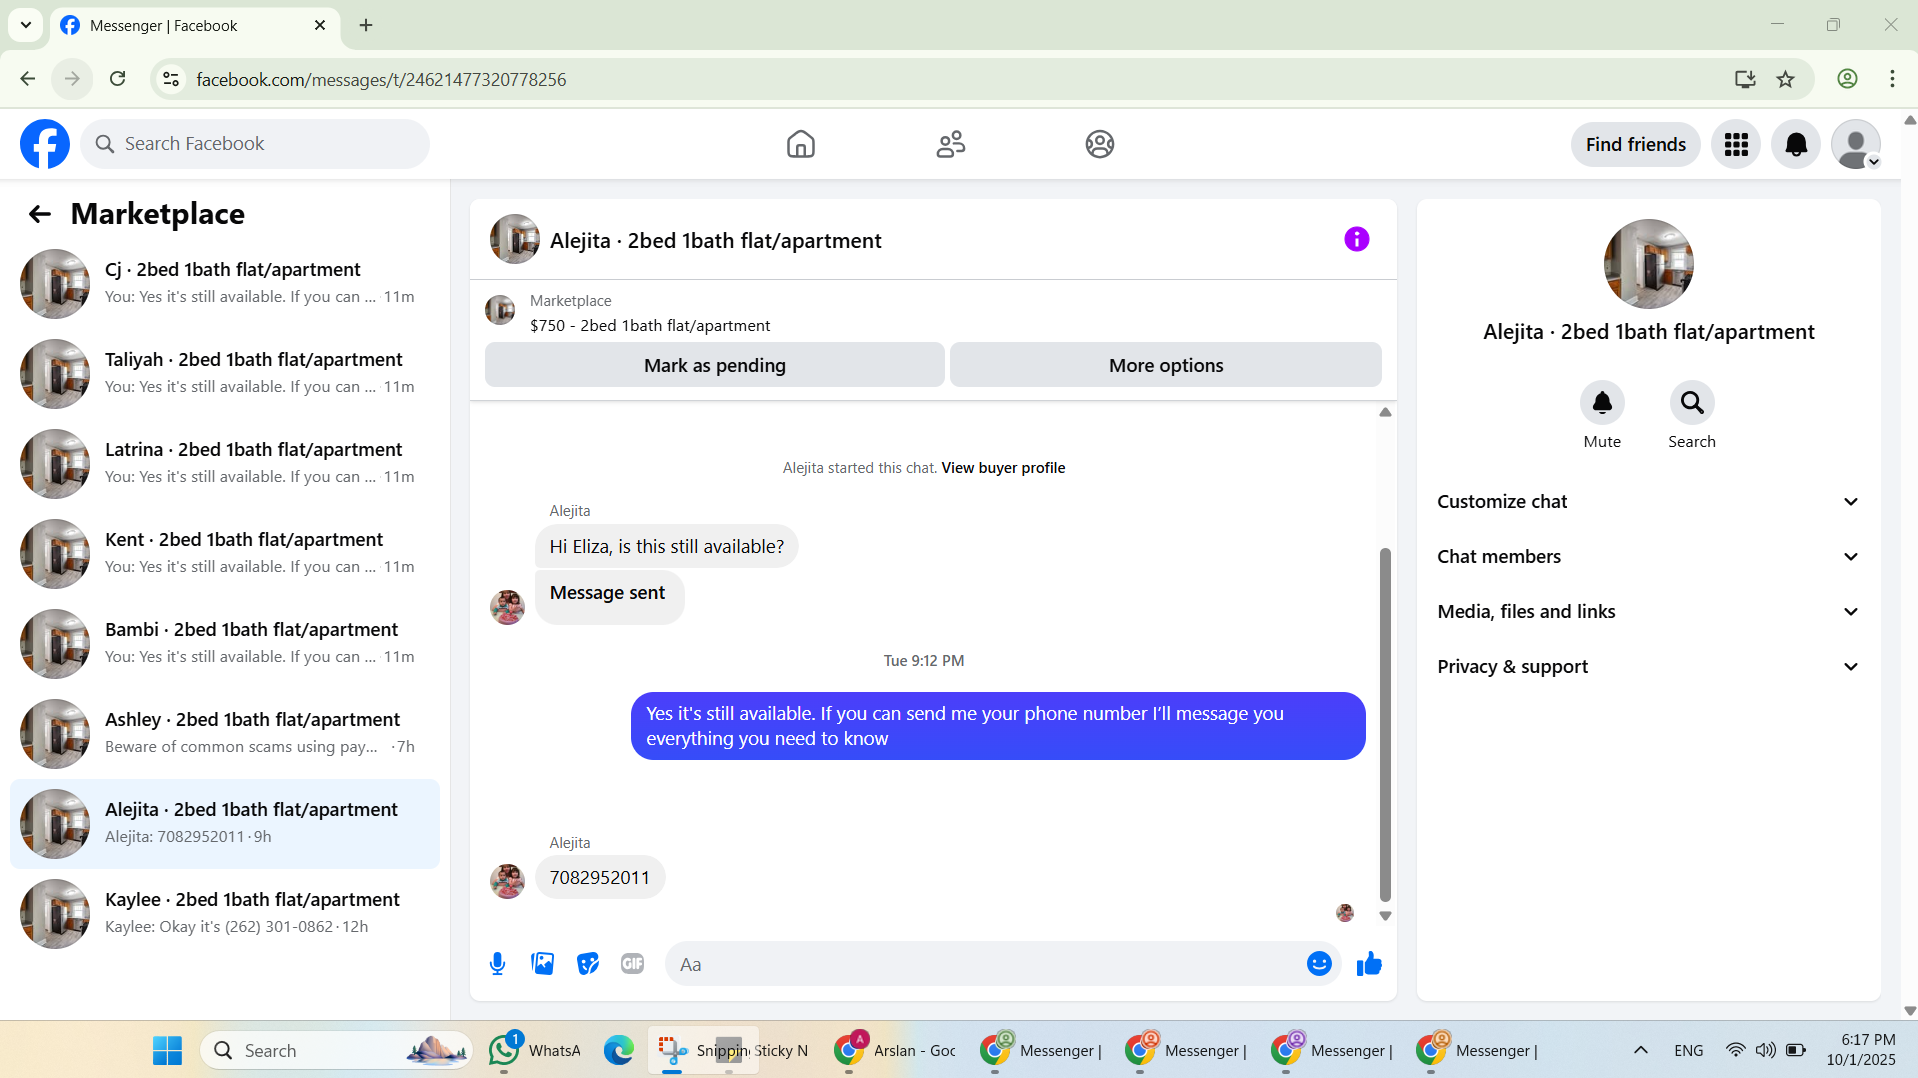The image size is (1918, 1078).
Task: Click the purple conversation information icon
Action: 1357,239
